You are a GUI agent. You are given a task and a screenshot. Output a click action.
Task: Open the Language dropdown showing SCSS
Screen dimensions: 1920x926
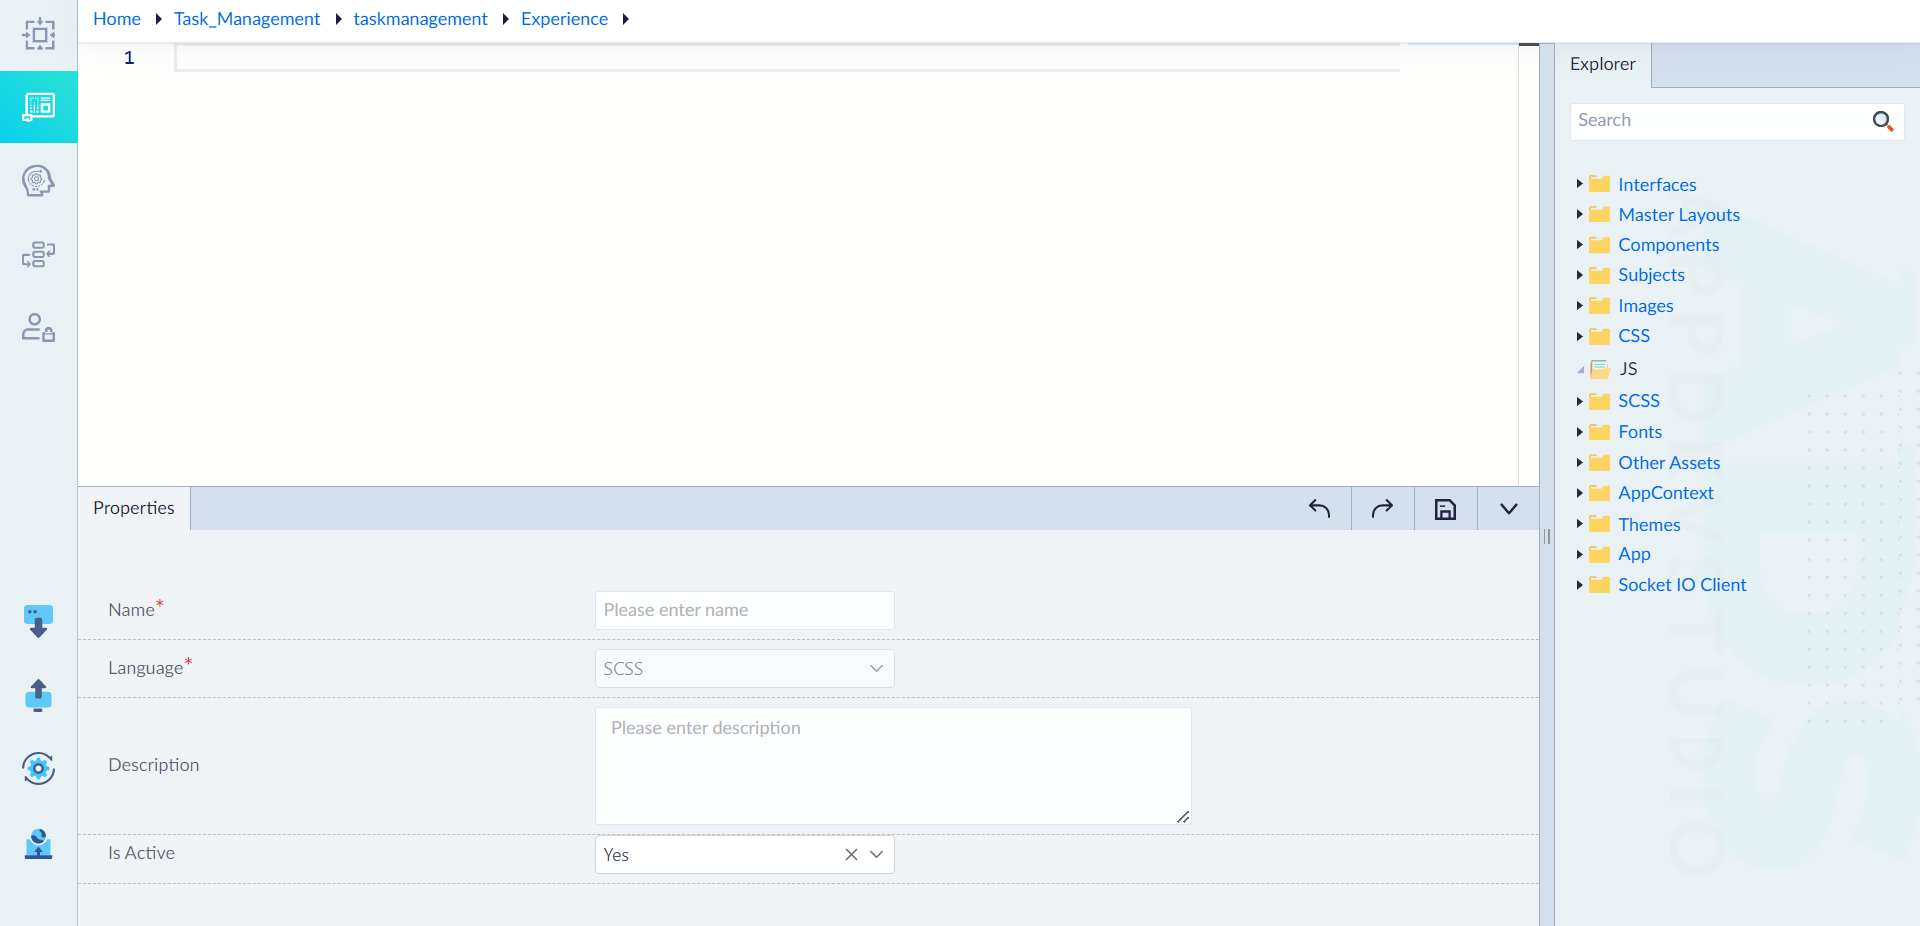(x=744, y=669)
